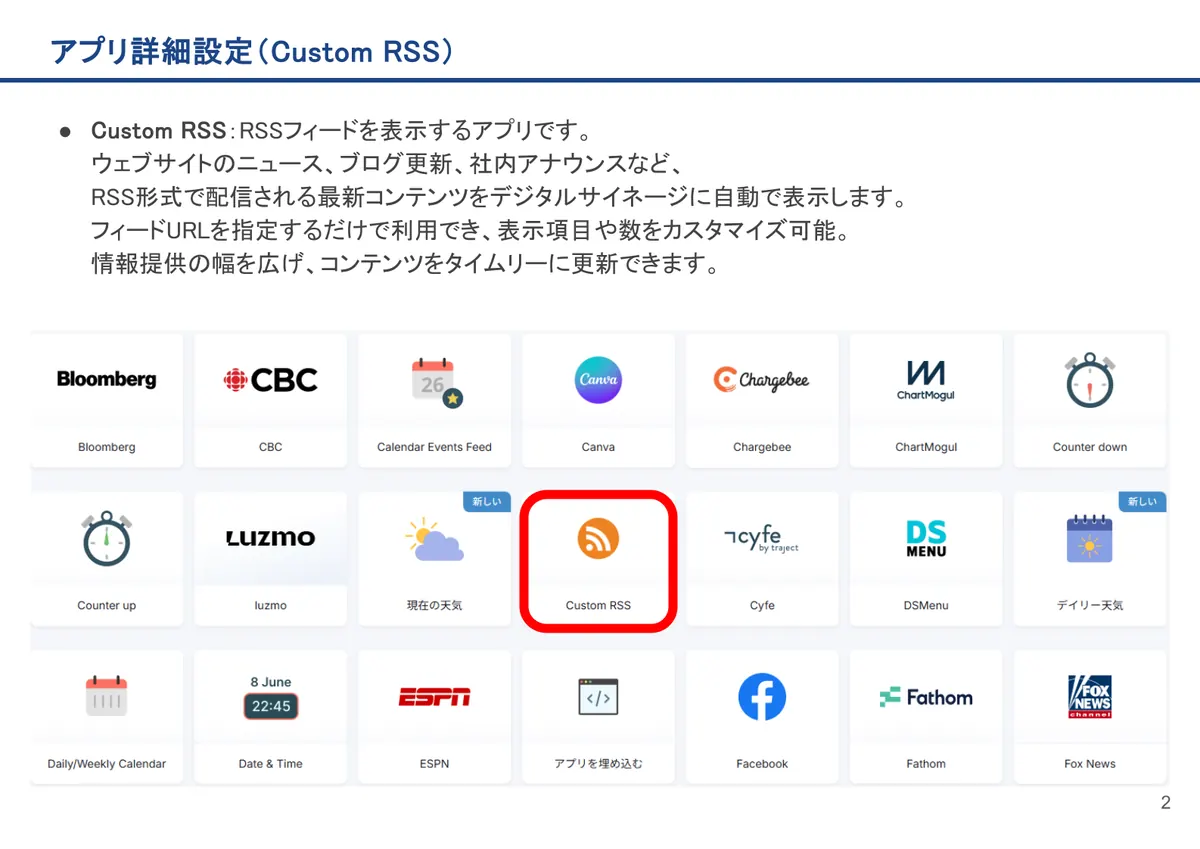Click the Calendar Events Feed caption

pos(434,447)
